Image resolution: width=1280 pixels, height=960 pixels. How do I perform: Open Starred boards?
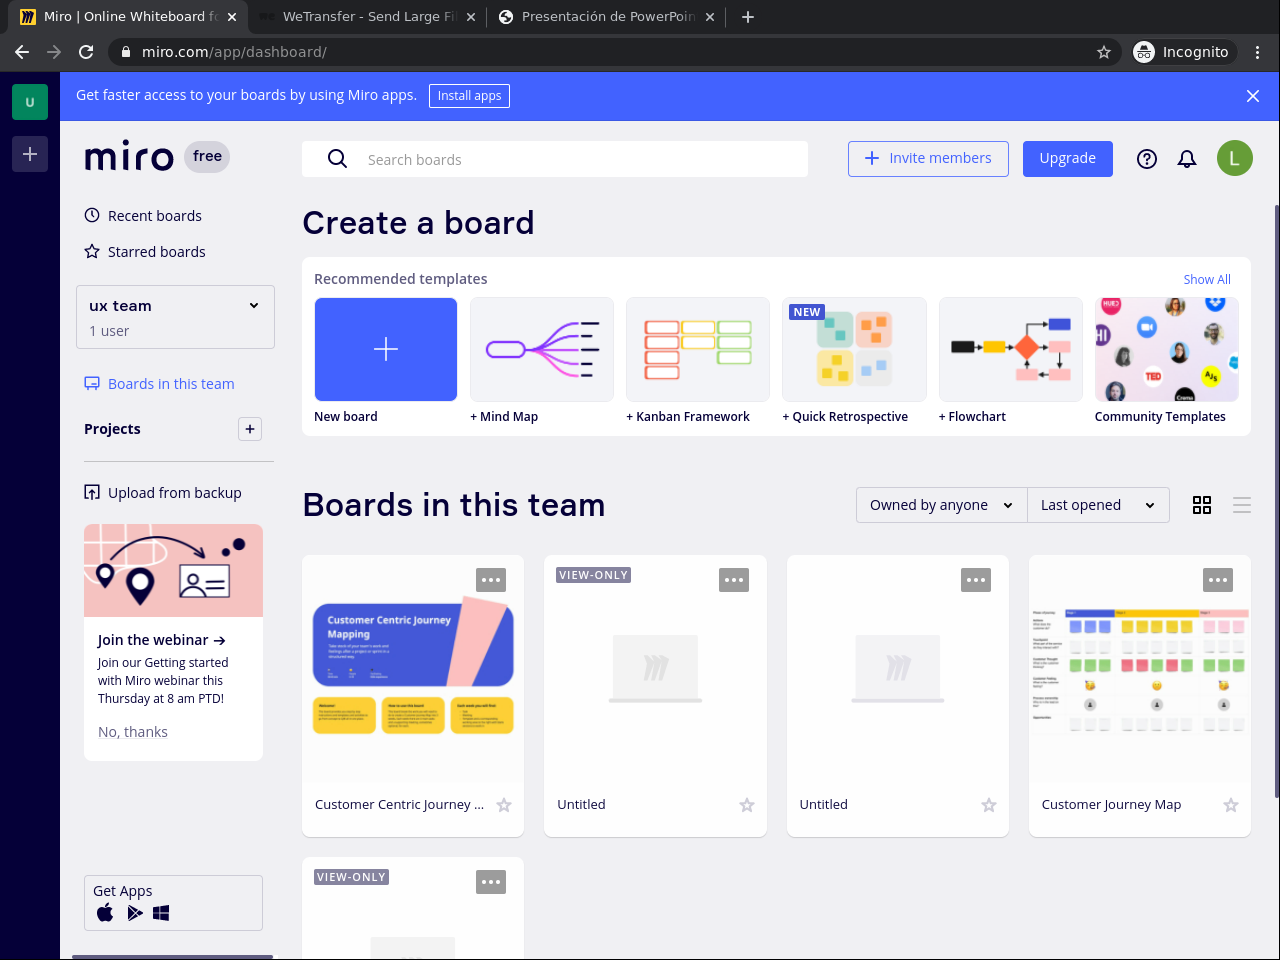145,252
